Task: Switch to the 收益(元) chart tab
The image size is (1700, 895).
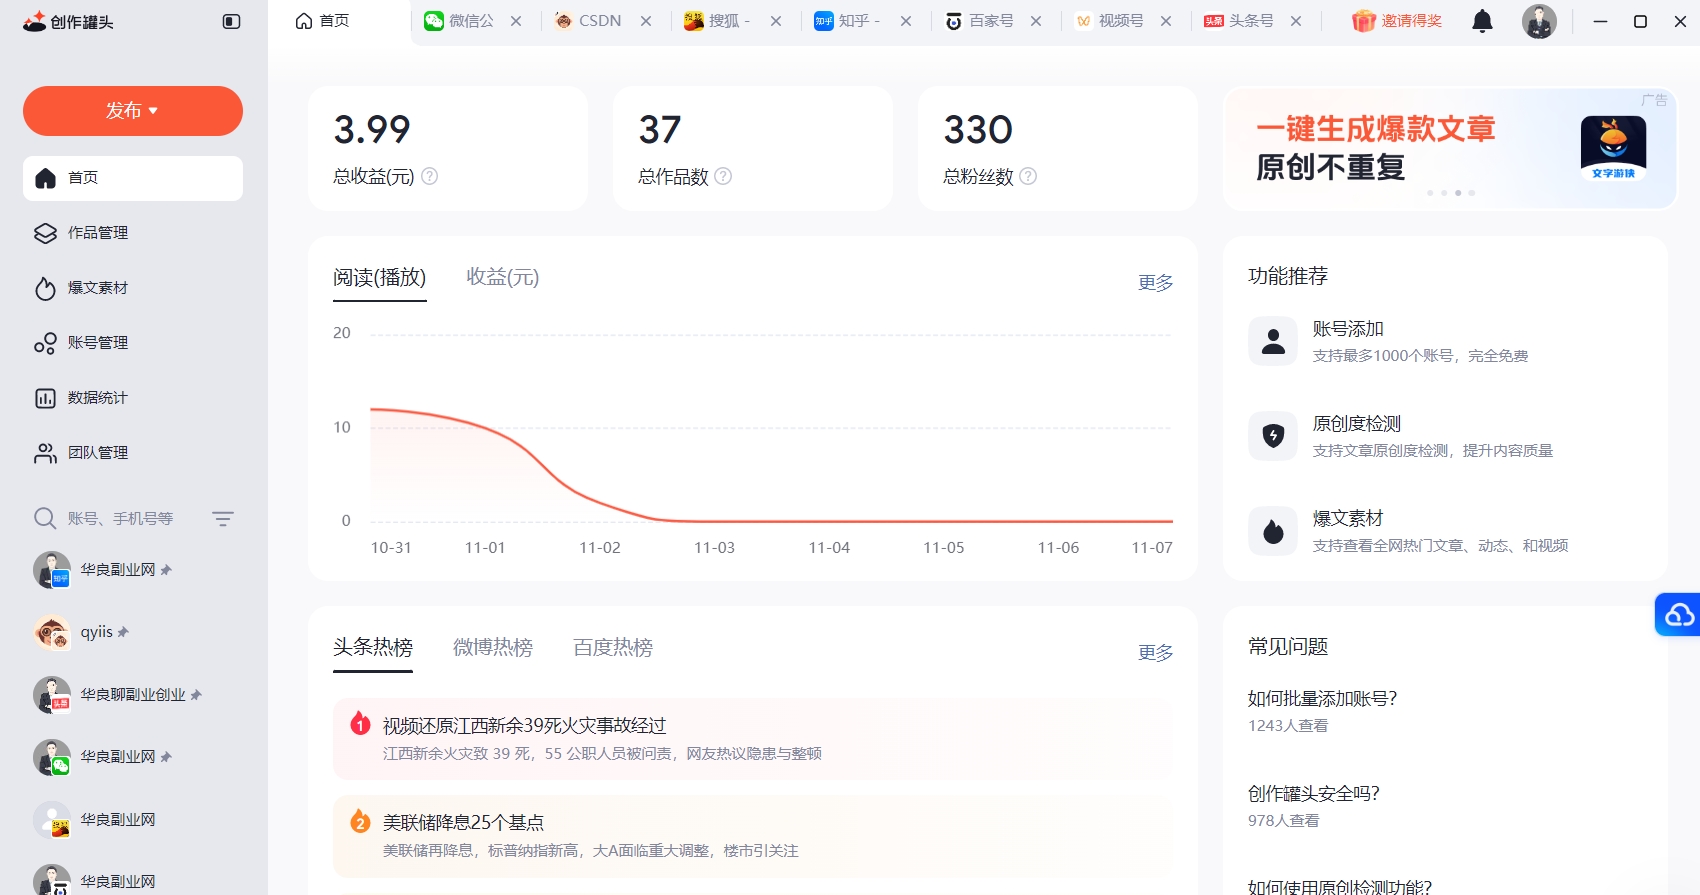Action: coord(503,277)
